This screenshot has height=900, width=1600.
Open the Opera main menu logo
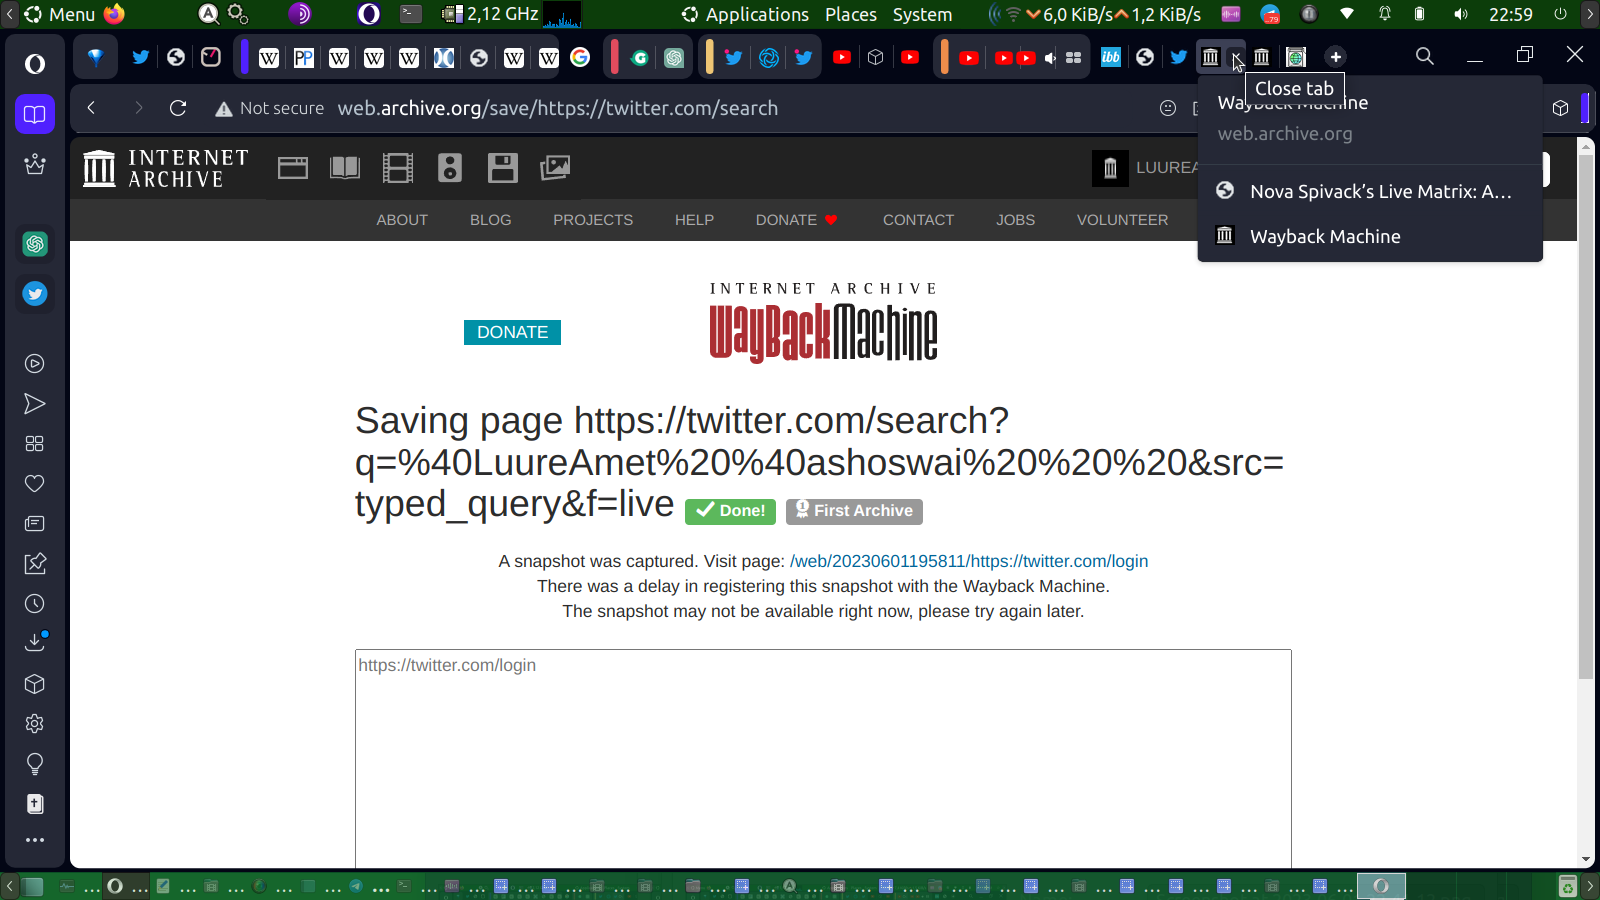click(35, 64)
